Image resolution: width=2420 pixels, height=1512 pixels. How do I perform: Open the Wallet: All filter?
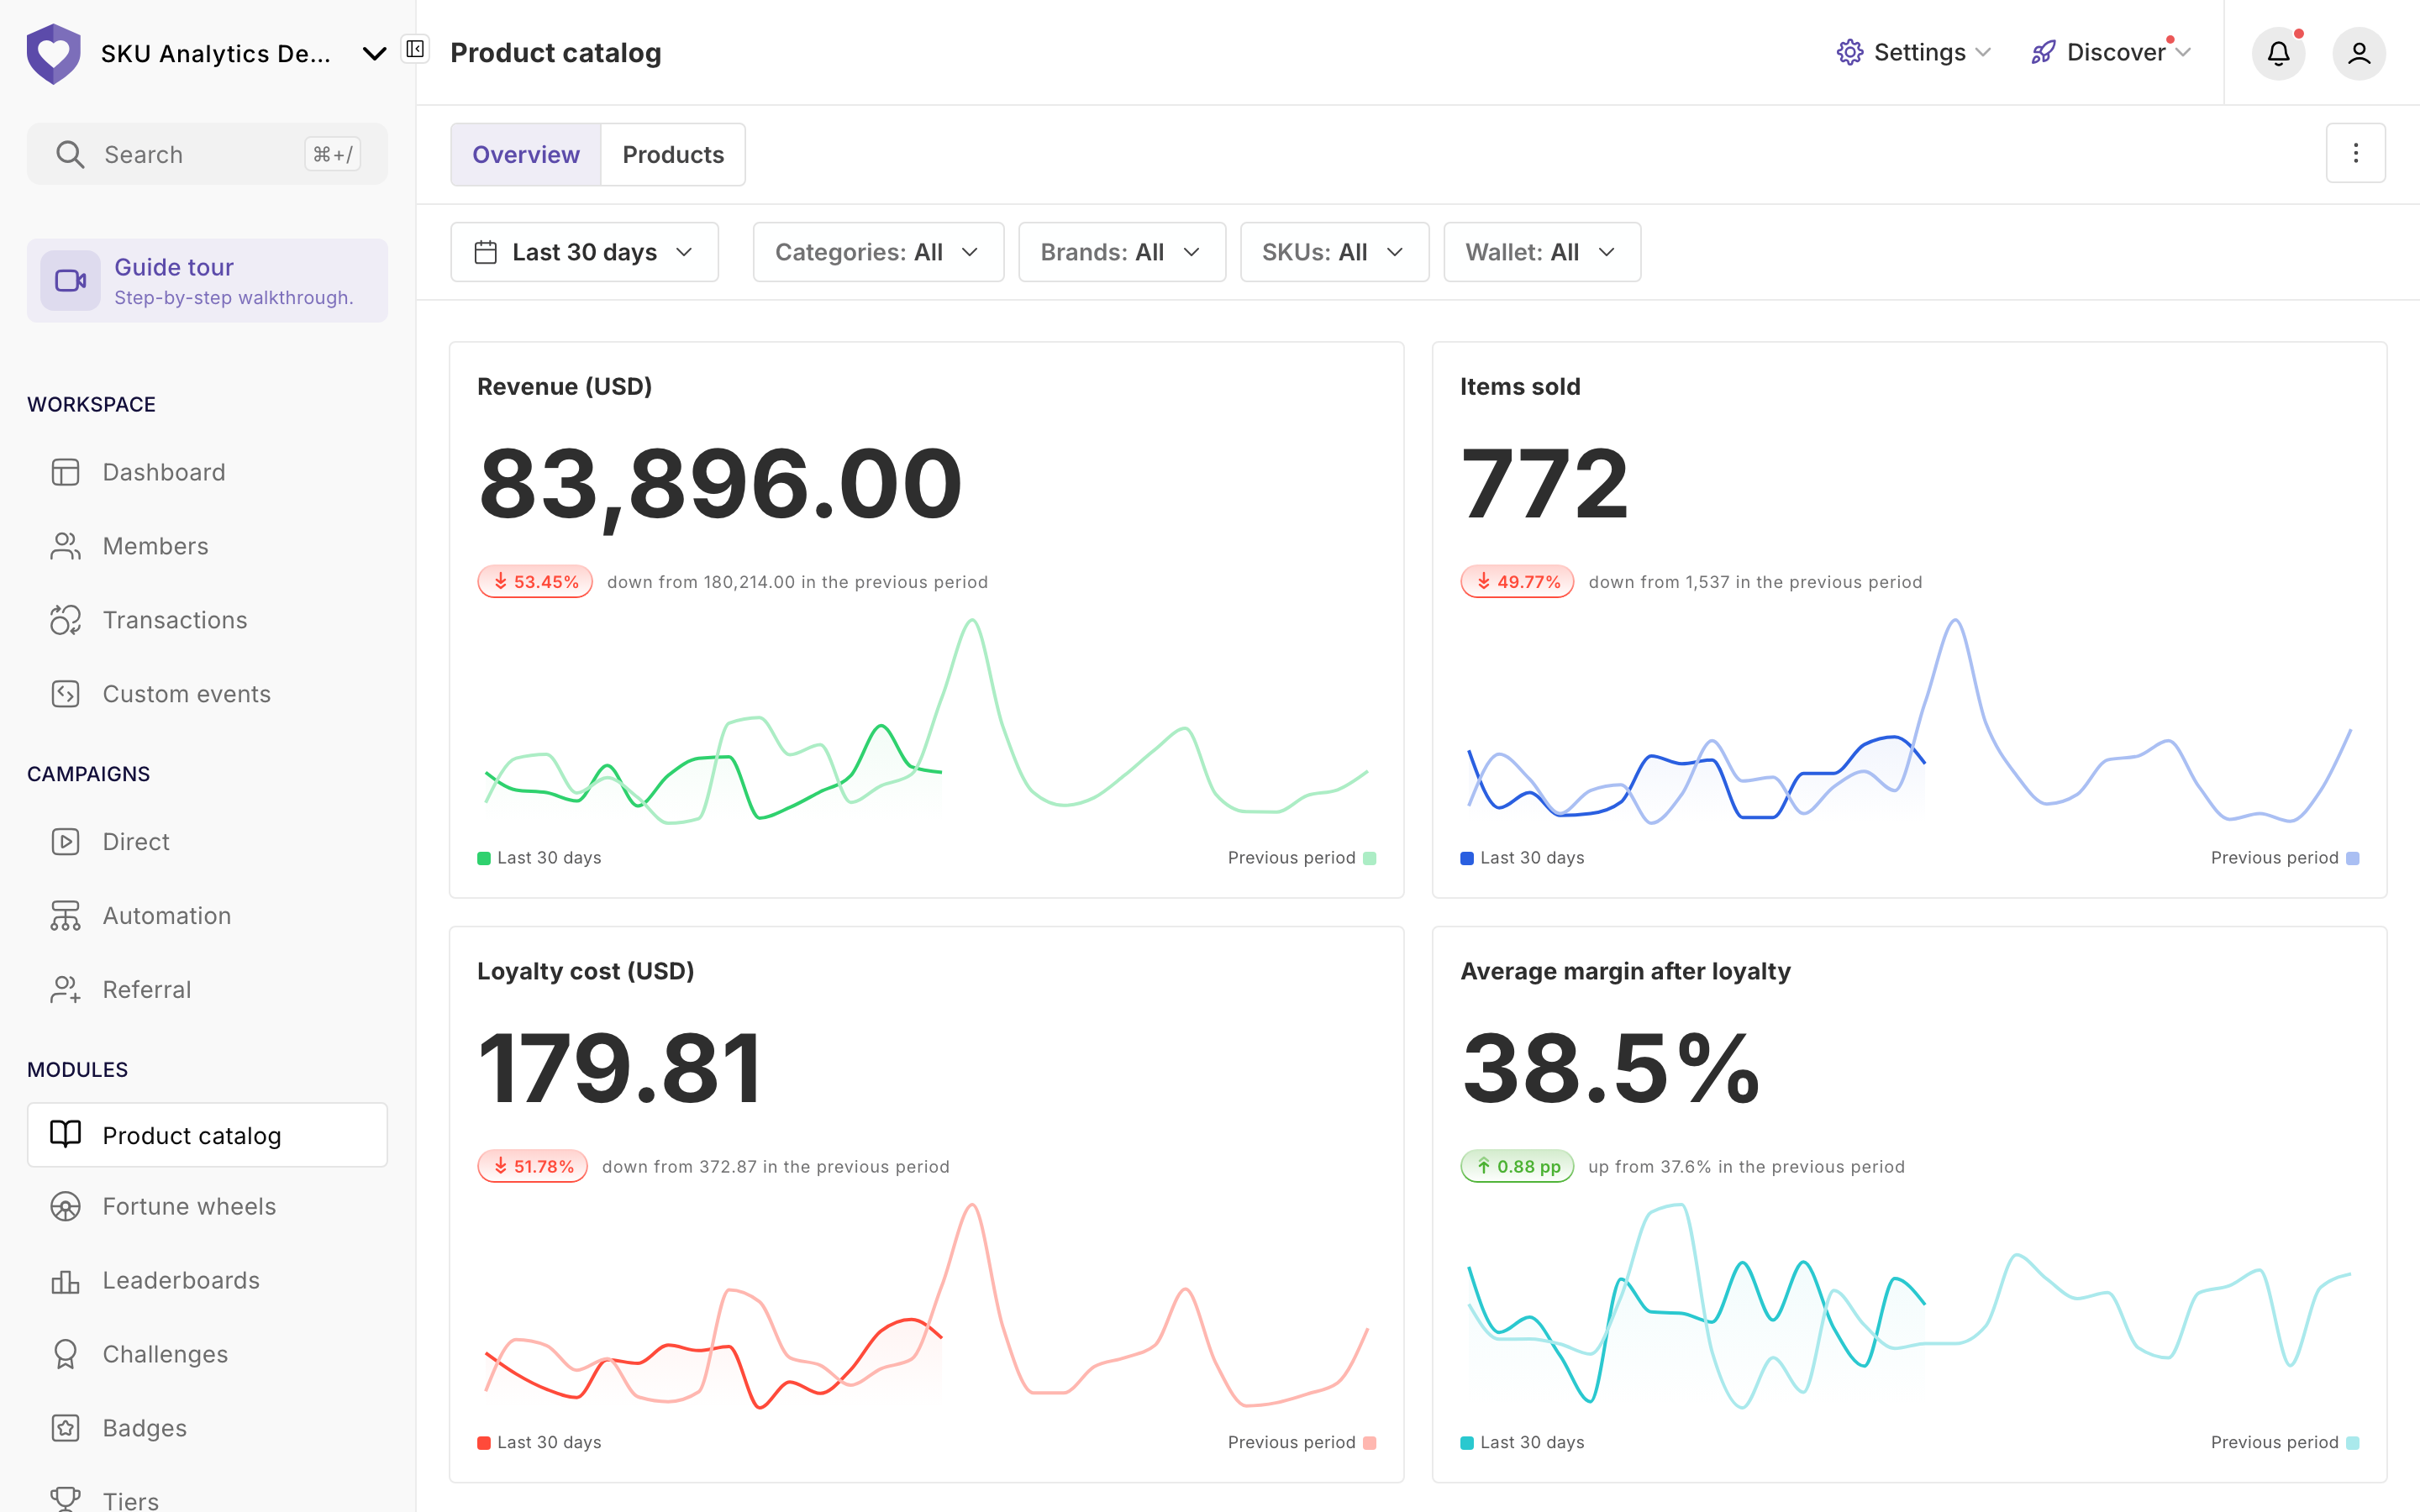1542,252
